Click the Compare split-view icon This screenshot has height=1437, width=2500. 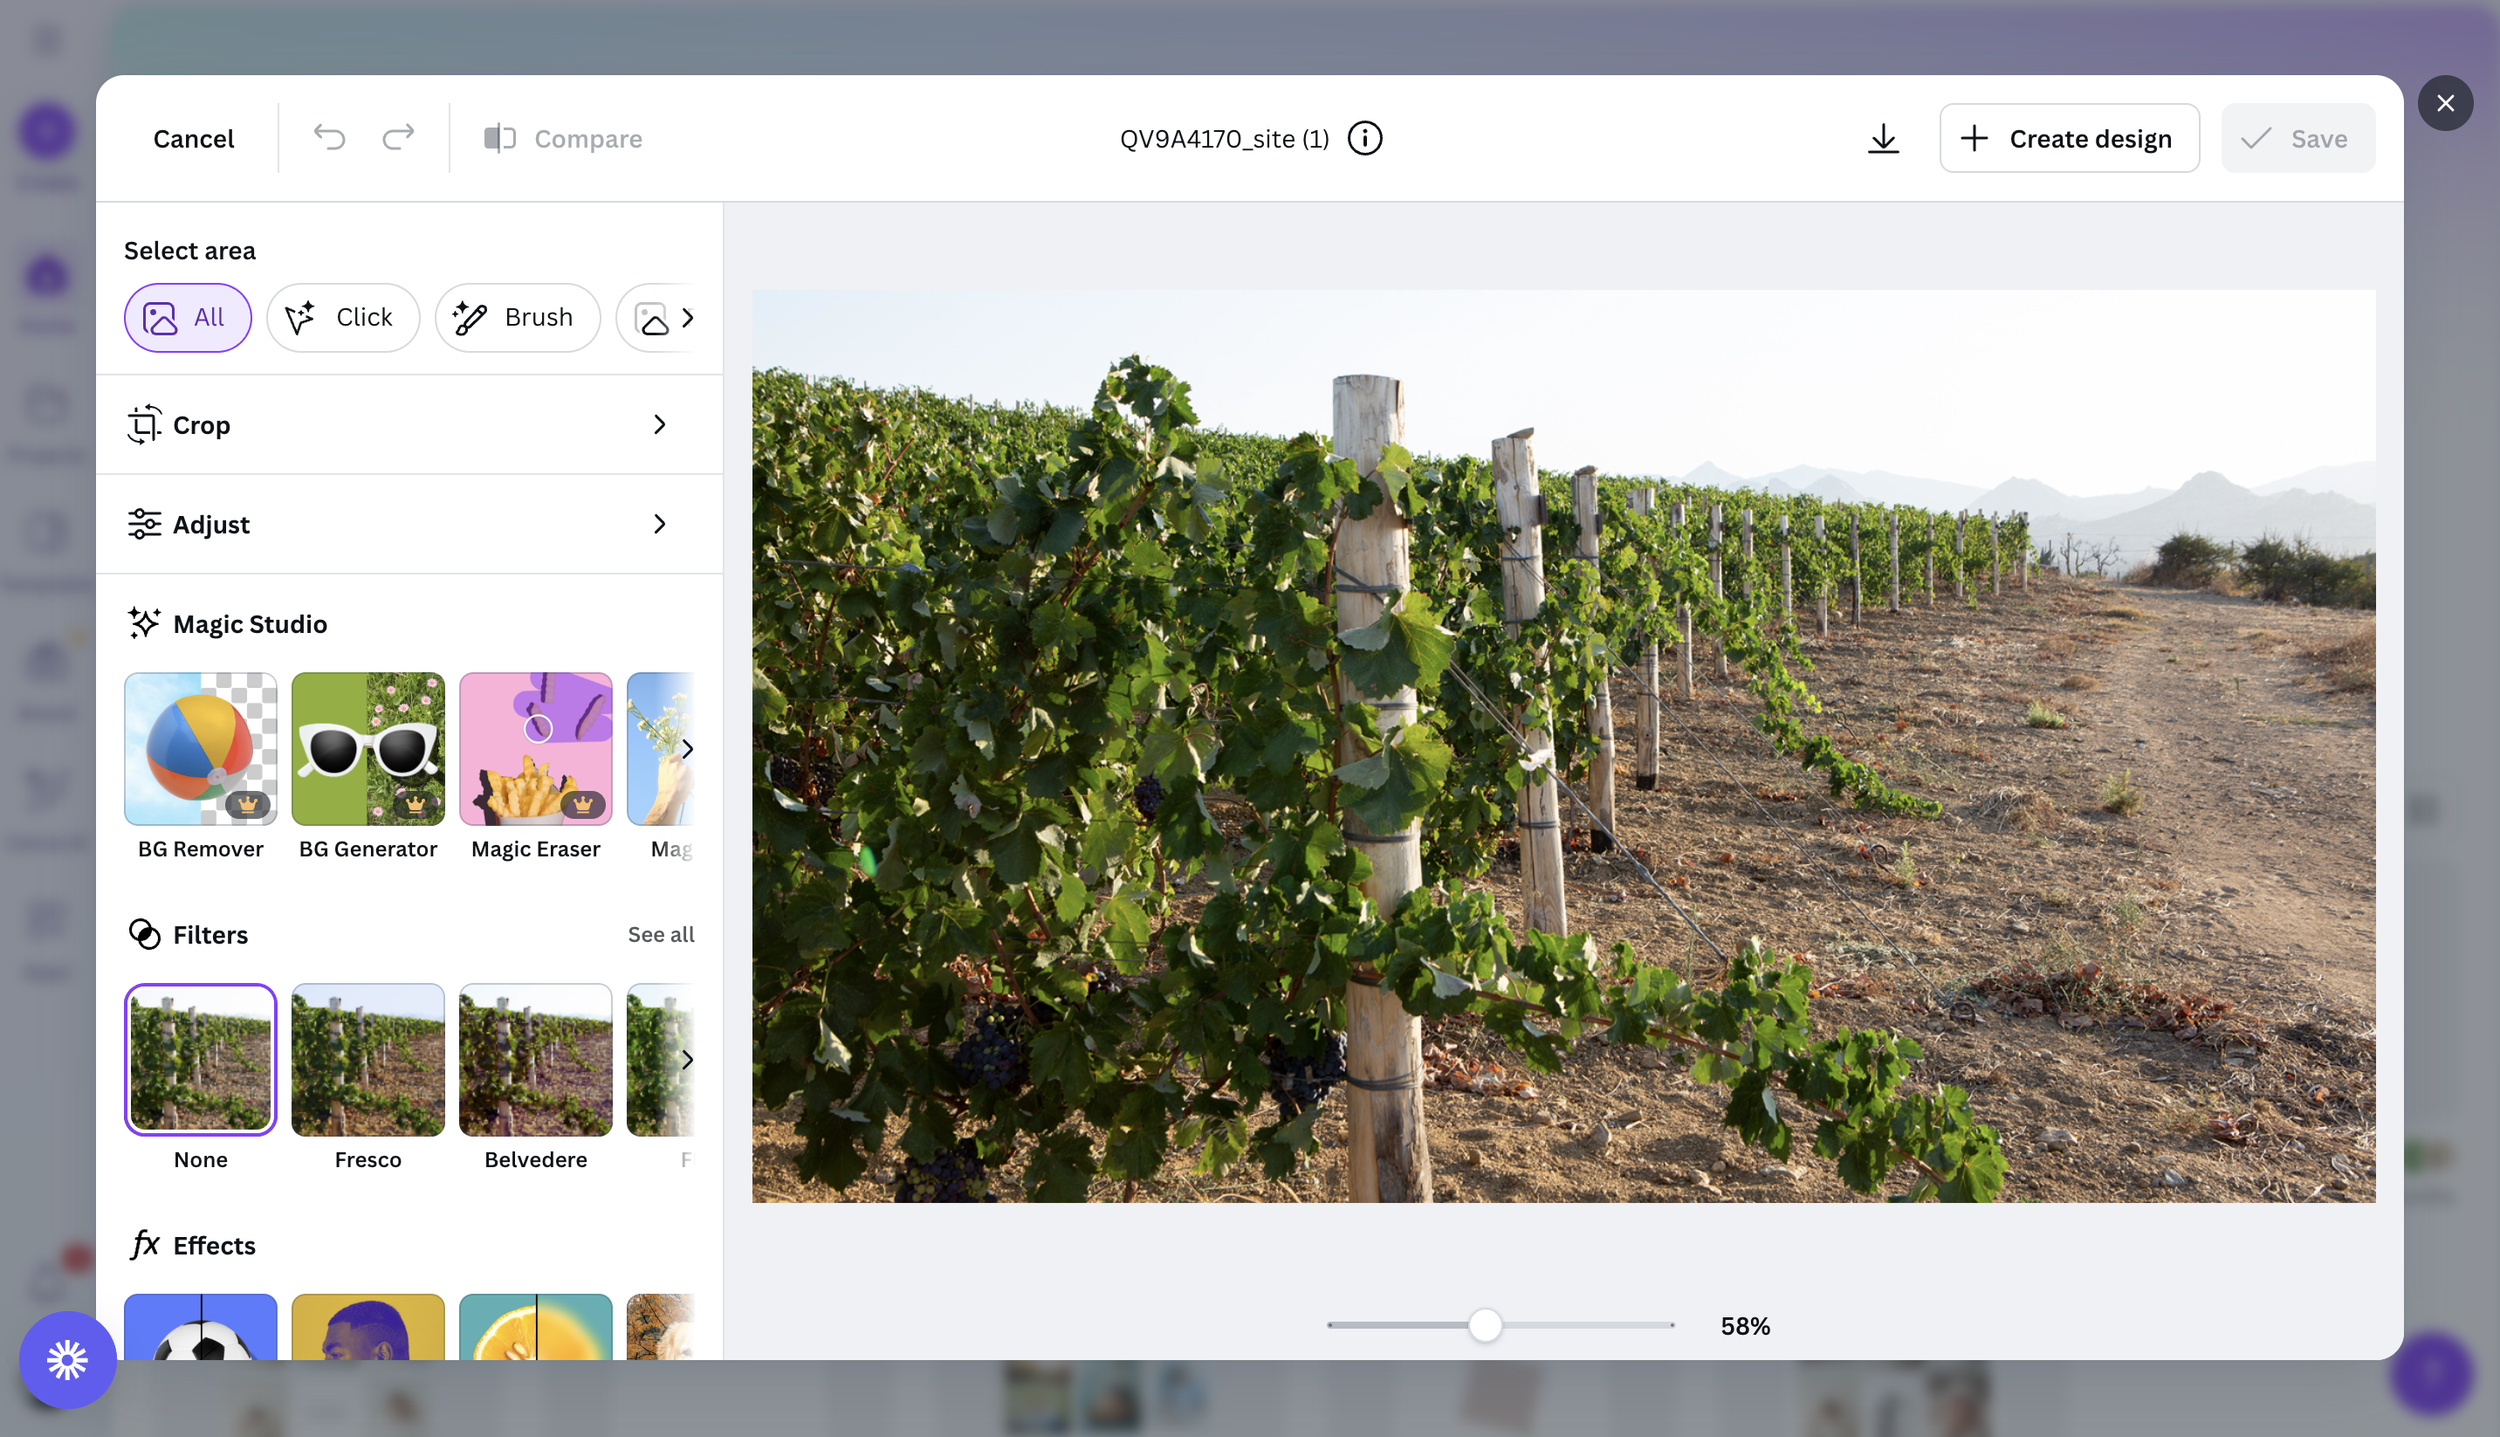[x=499, y=138]
